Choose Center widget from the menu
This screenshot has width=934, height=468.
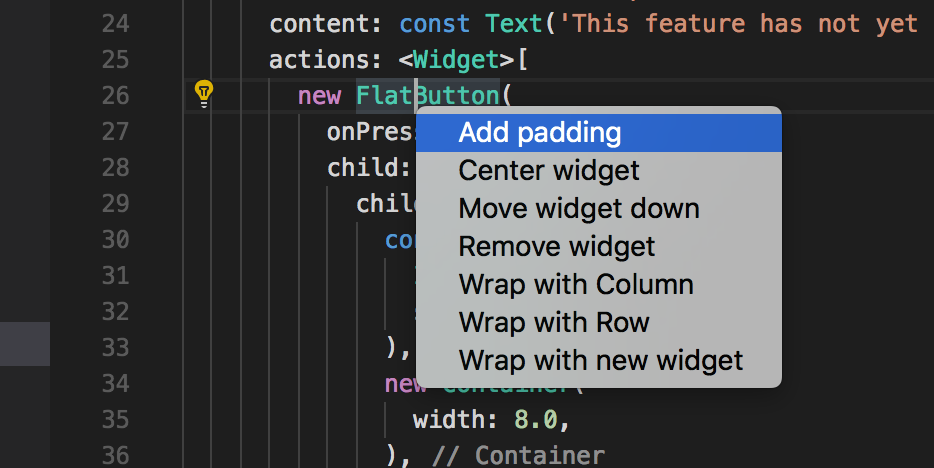pyautogui.click(x=548, y=171)
